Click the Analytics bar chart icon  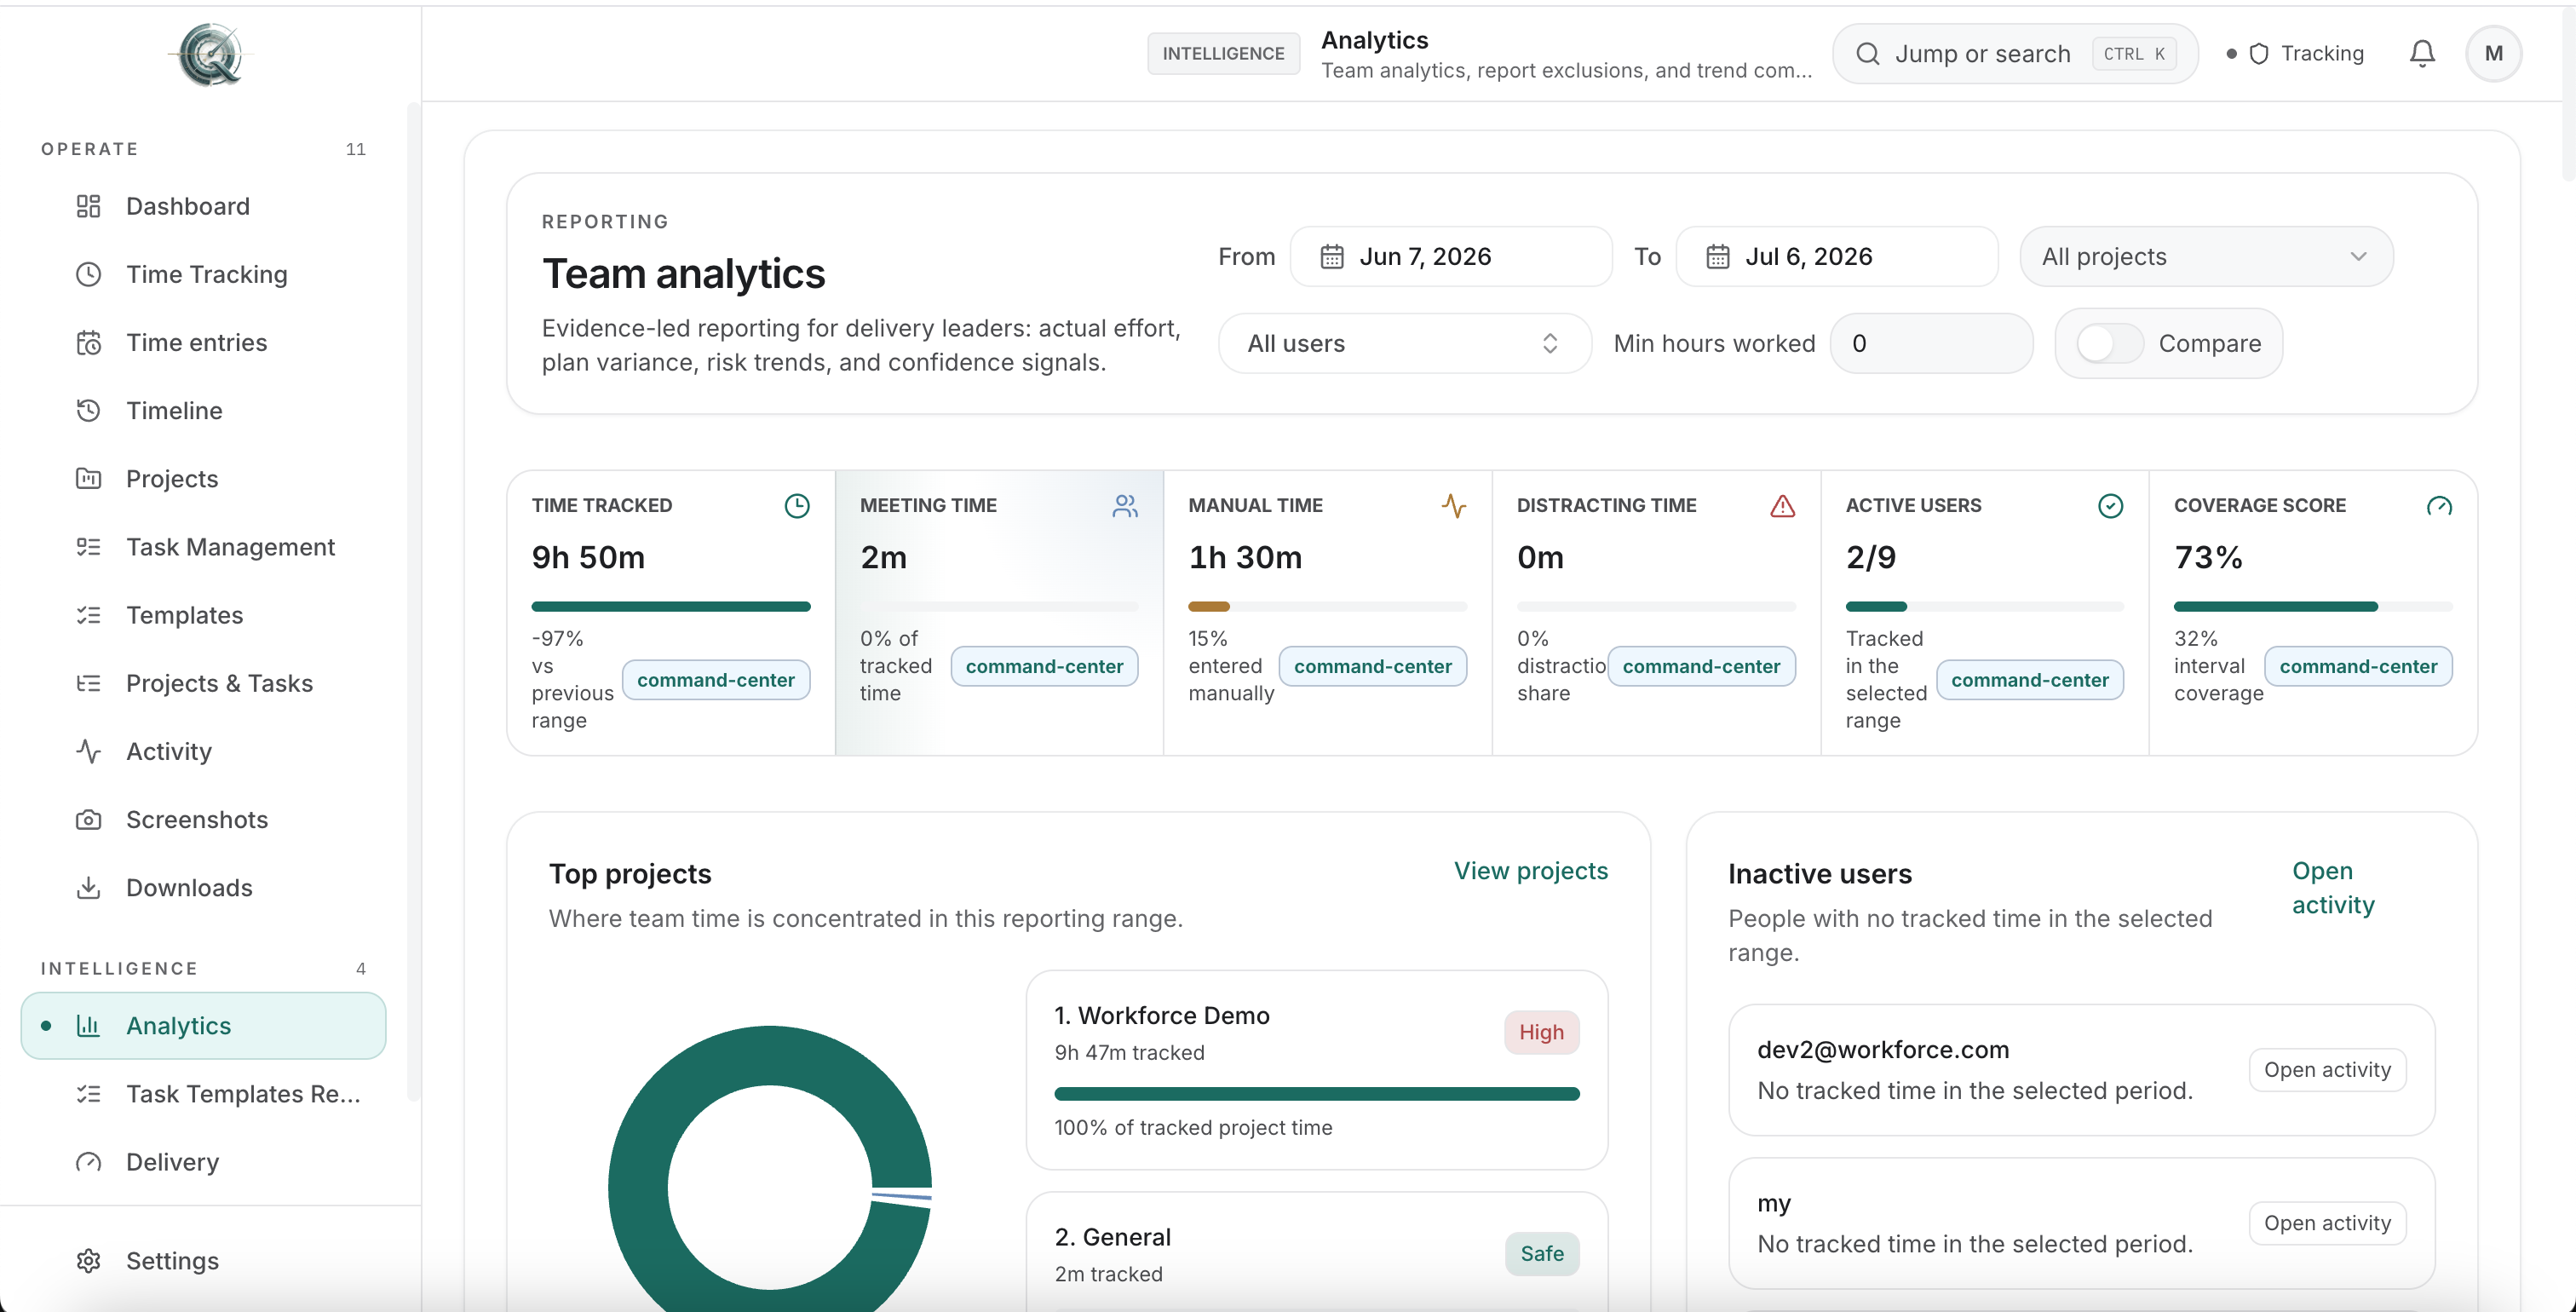pos(88,1025)
